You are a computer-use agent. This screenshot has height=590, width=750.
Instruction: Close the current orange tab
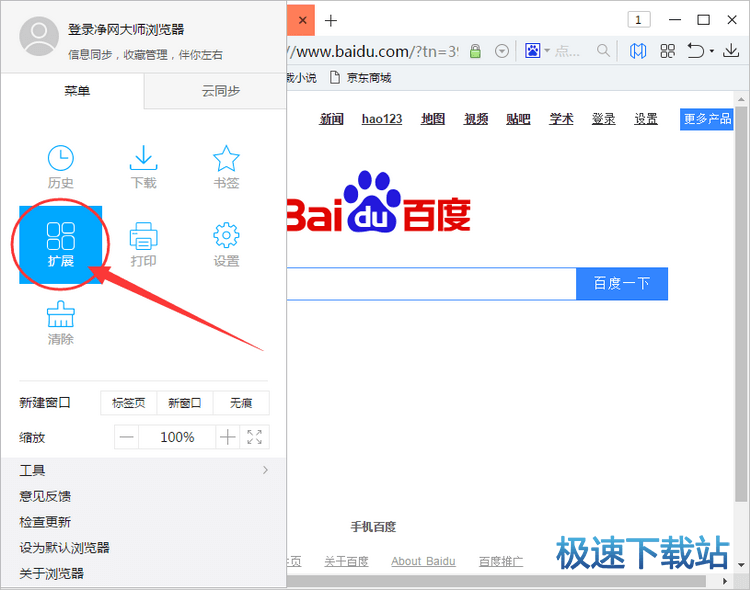pyautogui.click(x=303, y=20)
